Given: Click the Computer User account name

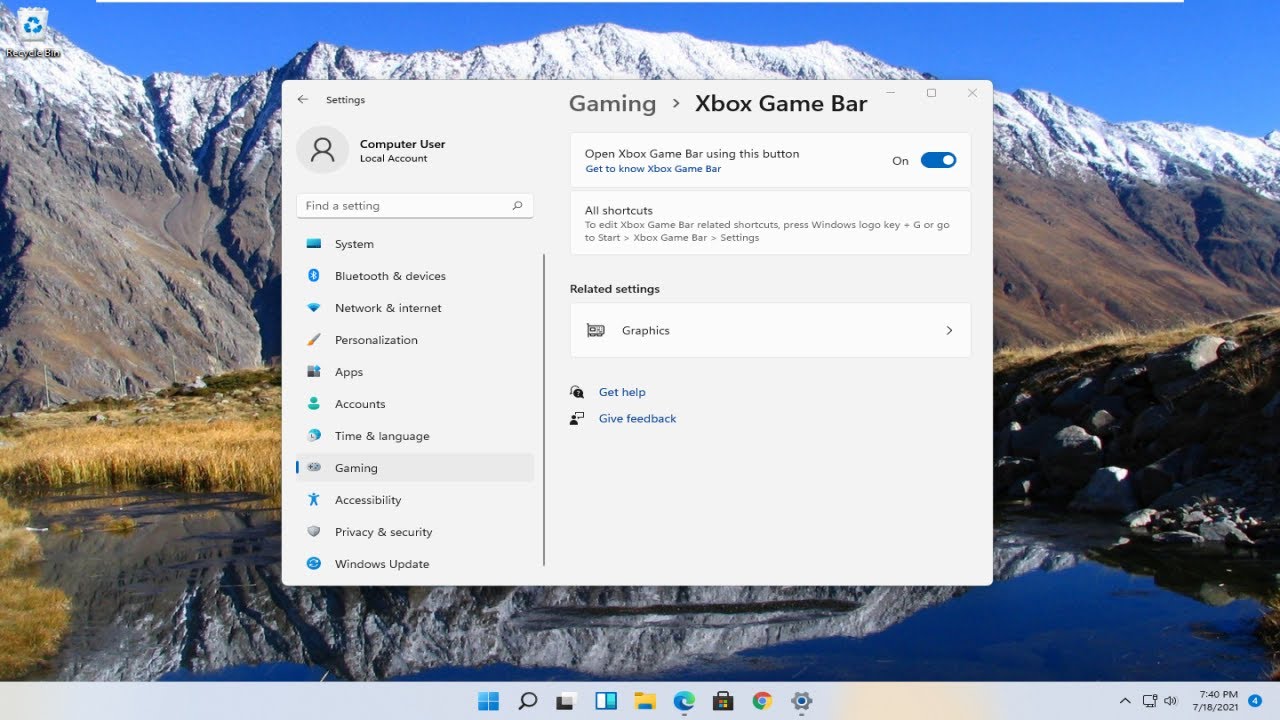Looking at the screenshot, I should (402, 144).
